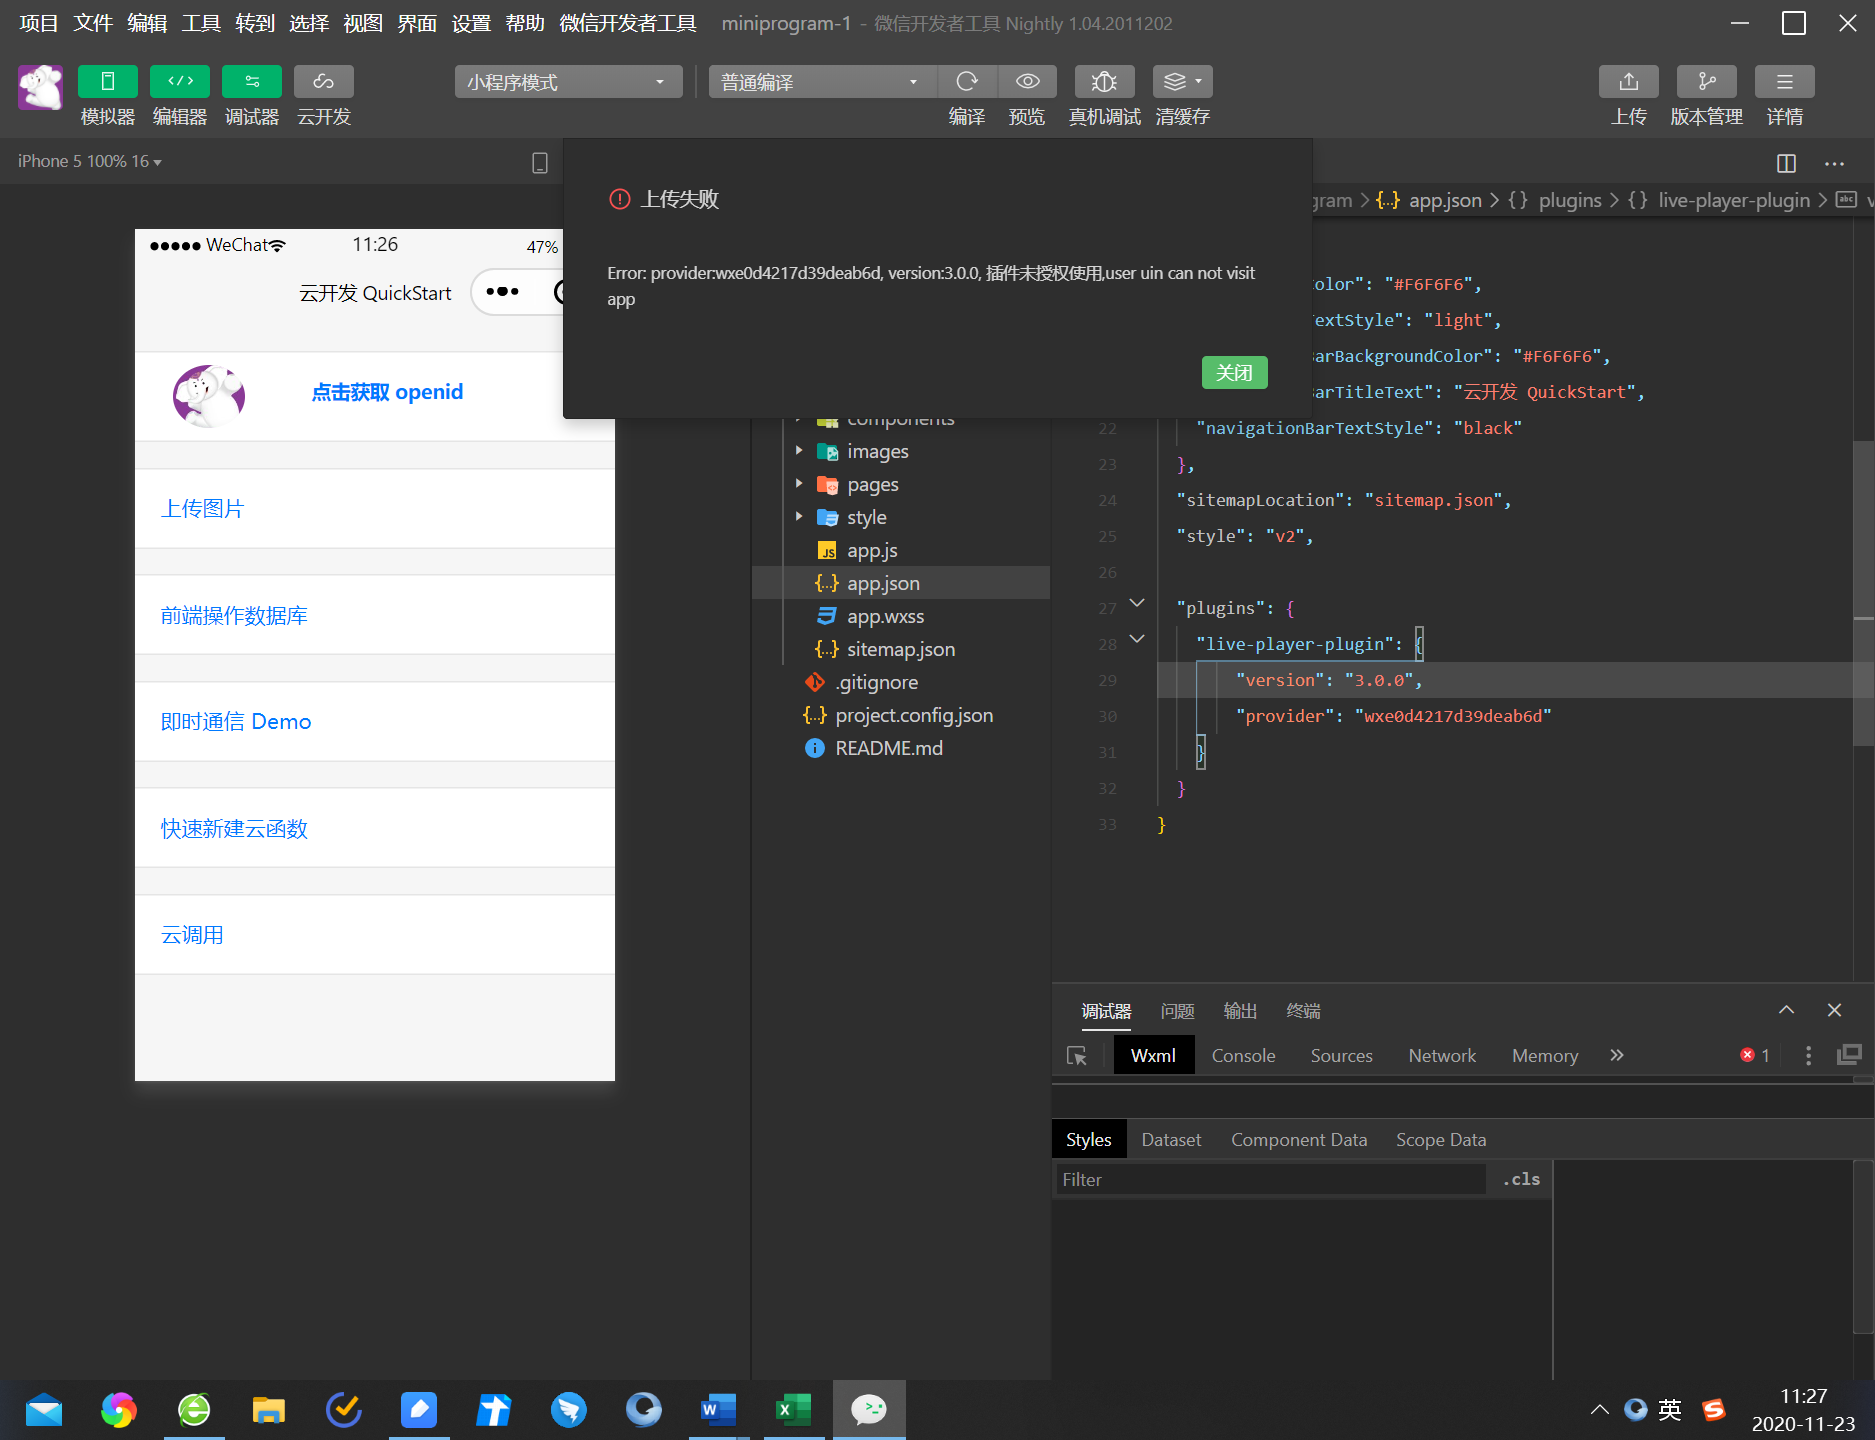Open Microsoft Word from the taskbar
The width and height of the screenshot is (1875, 1440).
tap(718, 1410)
